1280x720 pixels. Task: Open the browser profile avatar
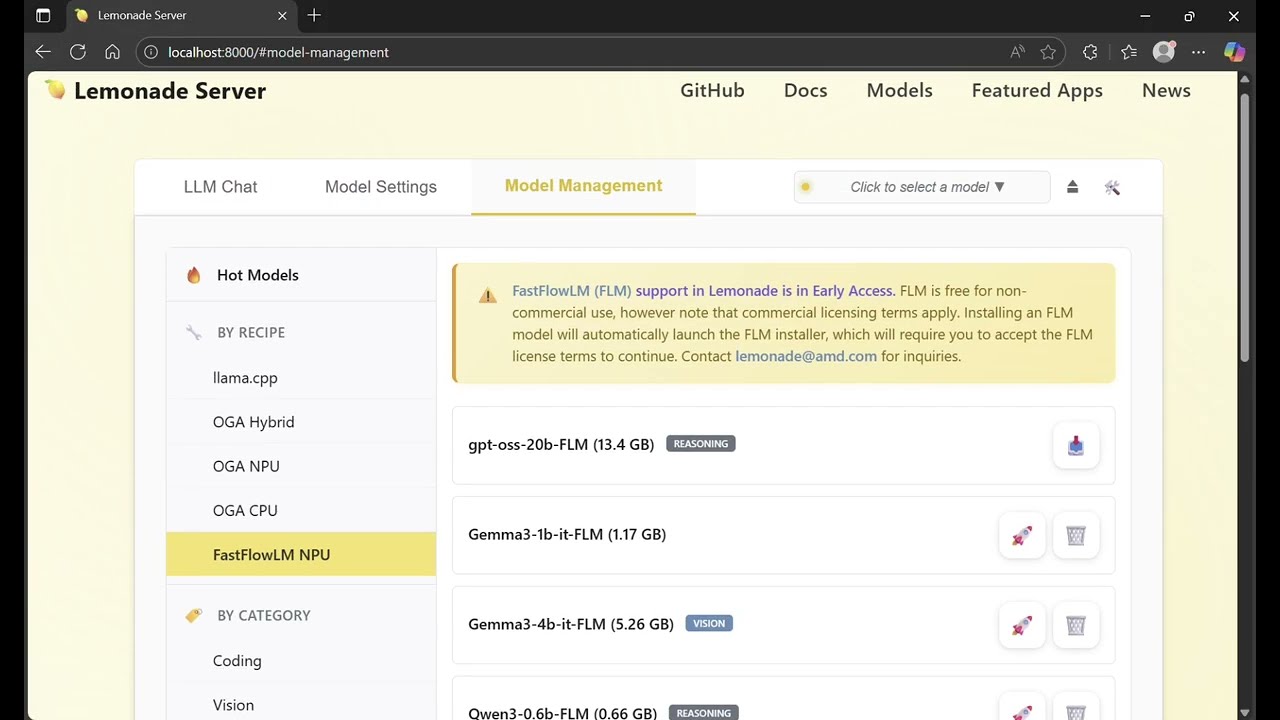1164,52
